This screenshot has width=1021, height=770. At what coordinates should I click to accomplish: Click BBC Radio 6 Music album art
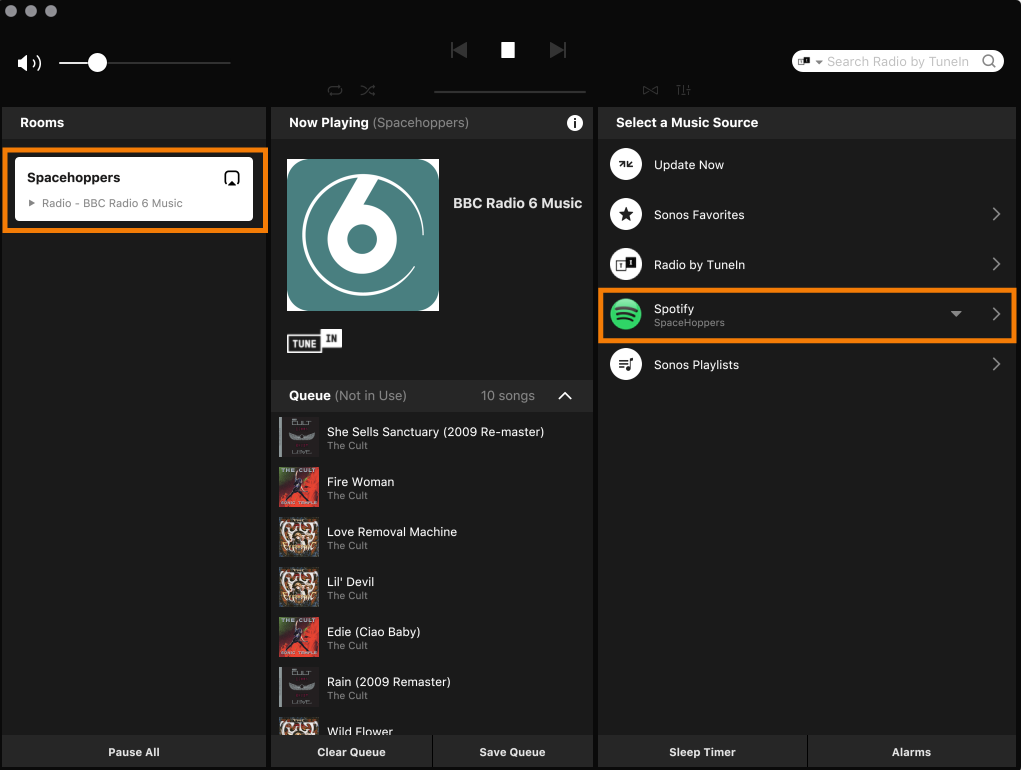363,235
